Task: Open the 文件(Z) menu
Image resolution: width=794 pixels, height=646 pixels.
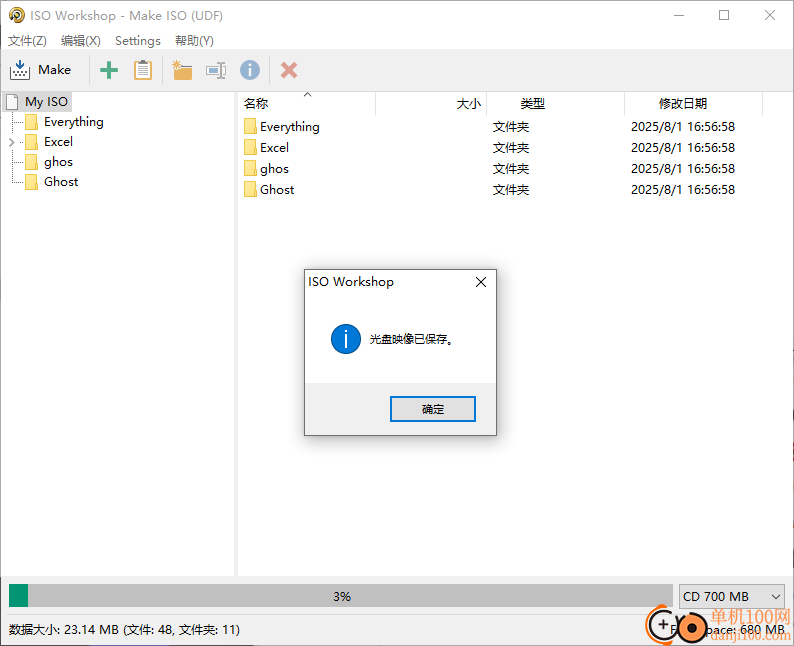Action: pos(27,41)
